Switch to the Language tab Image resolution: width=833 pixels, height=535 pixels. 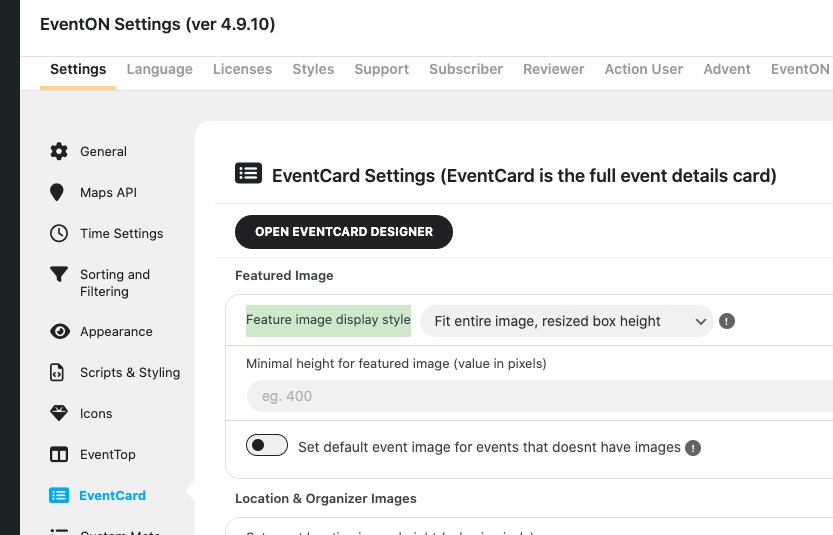[159, 69]
